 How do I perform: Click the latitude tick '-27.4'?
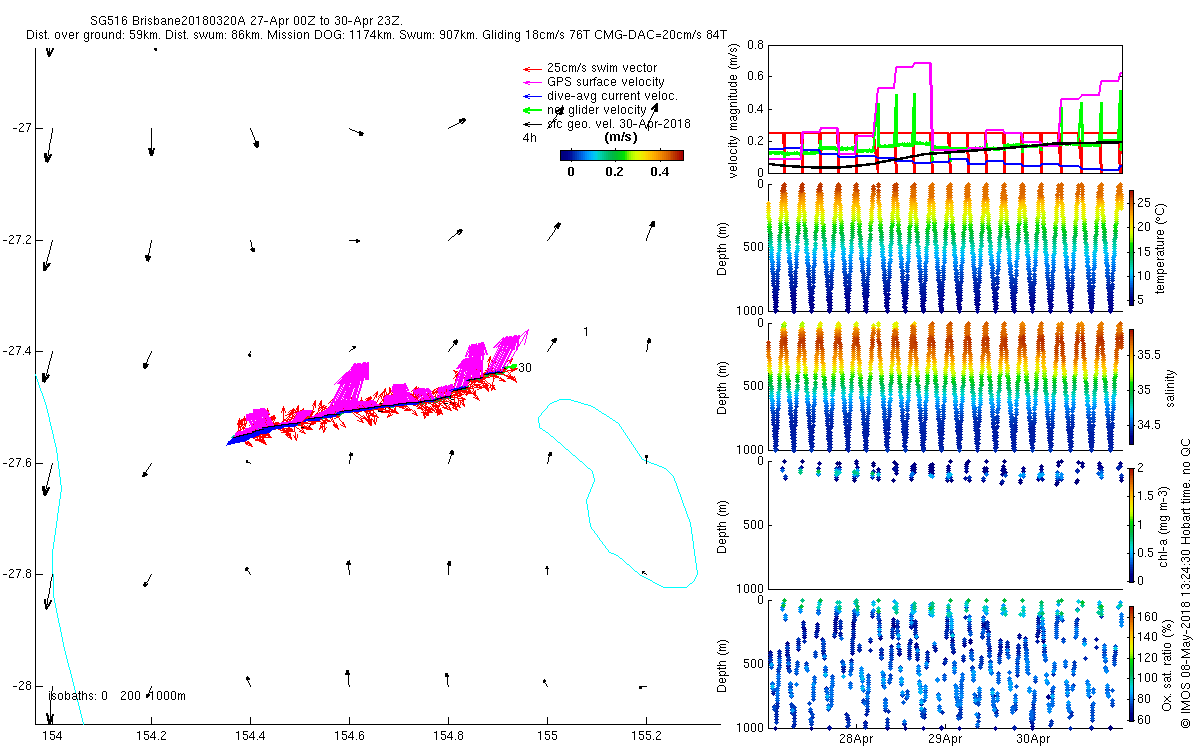[18, 351]
